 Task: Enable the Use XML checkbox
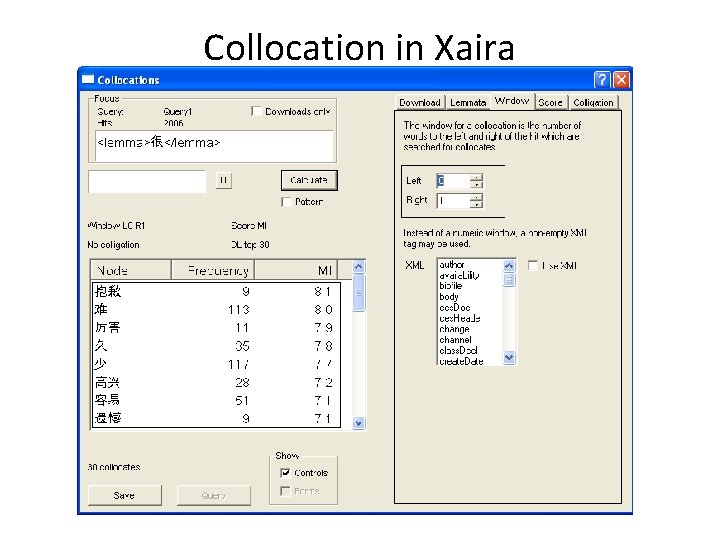coord(533,265)
